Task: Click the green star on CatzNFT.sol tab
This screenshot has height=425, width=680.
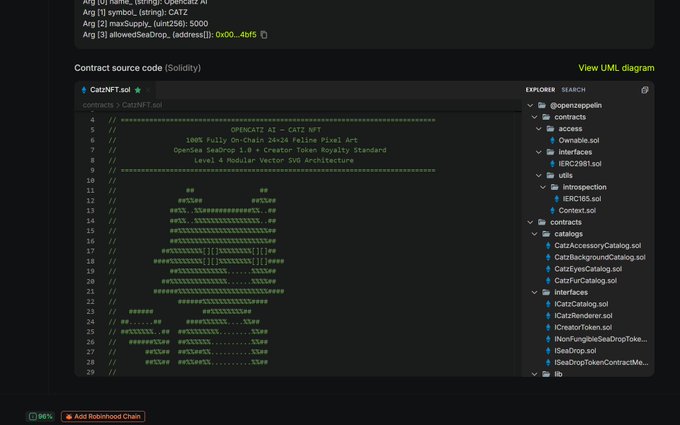Action: 137,90
